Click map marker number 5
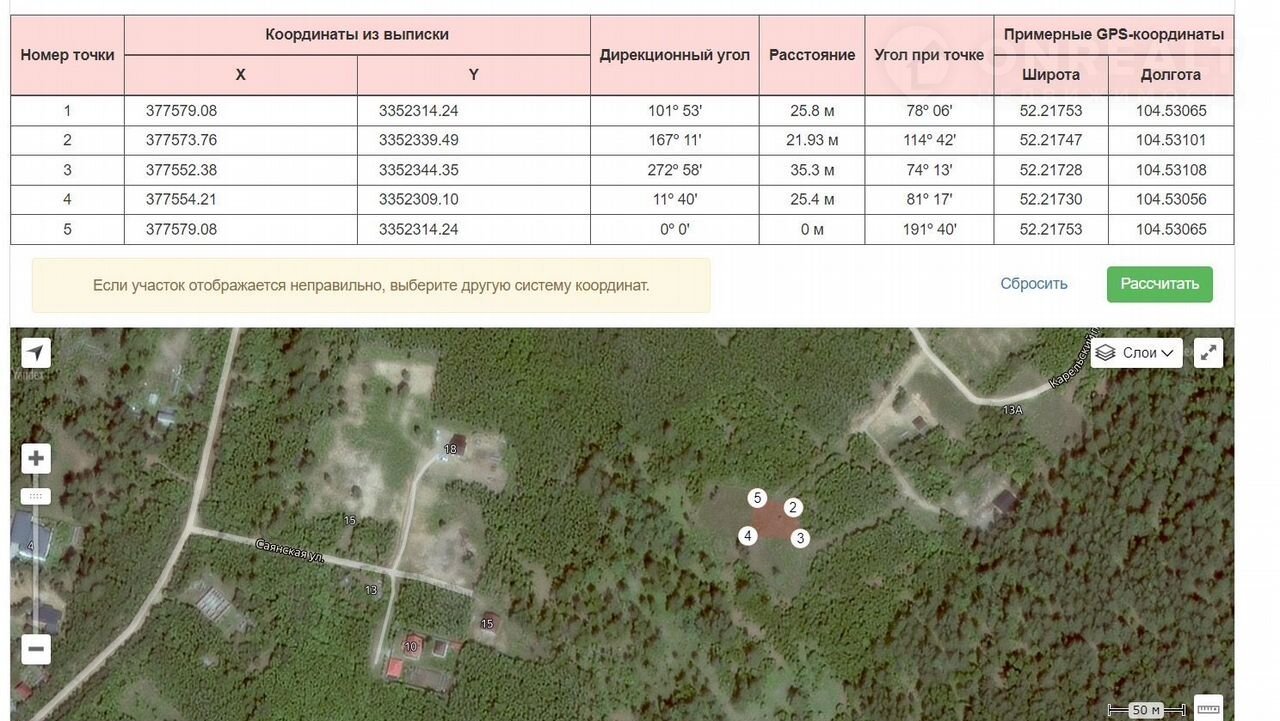The image size is (1280, 721). pyautogui.click(x=757, y=498)
